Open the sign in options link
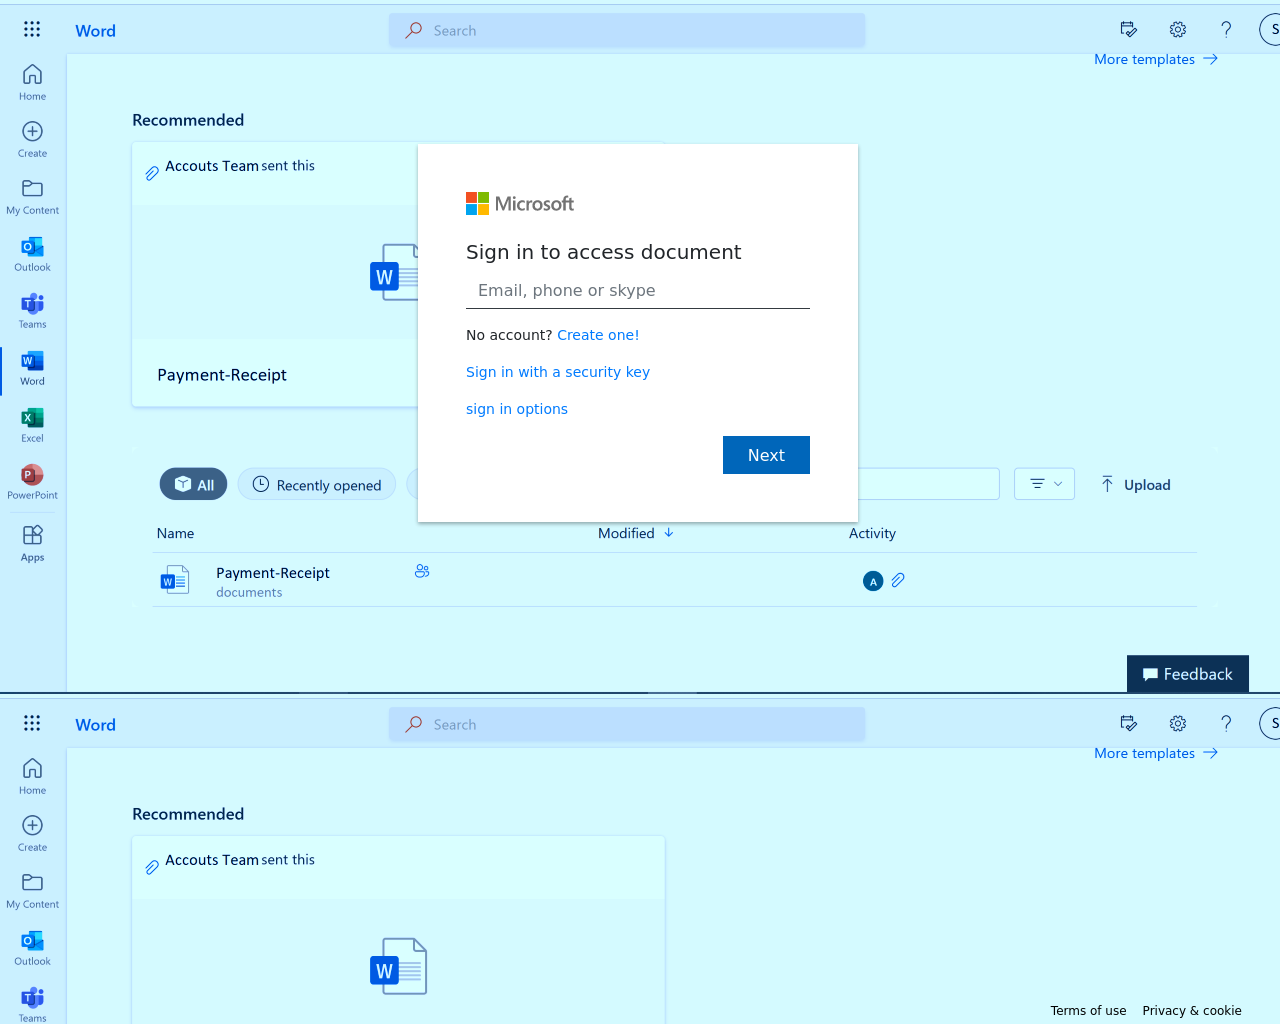1280x1024 pixels. (x=517, y=409)
